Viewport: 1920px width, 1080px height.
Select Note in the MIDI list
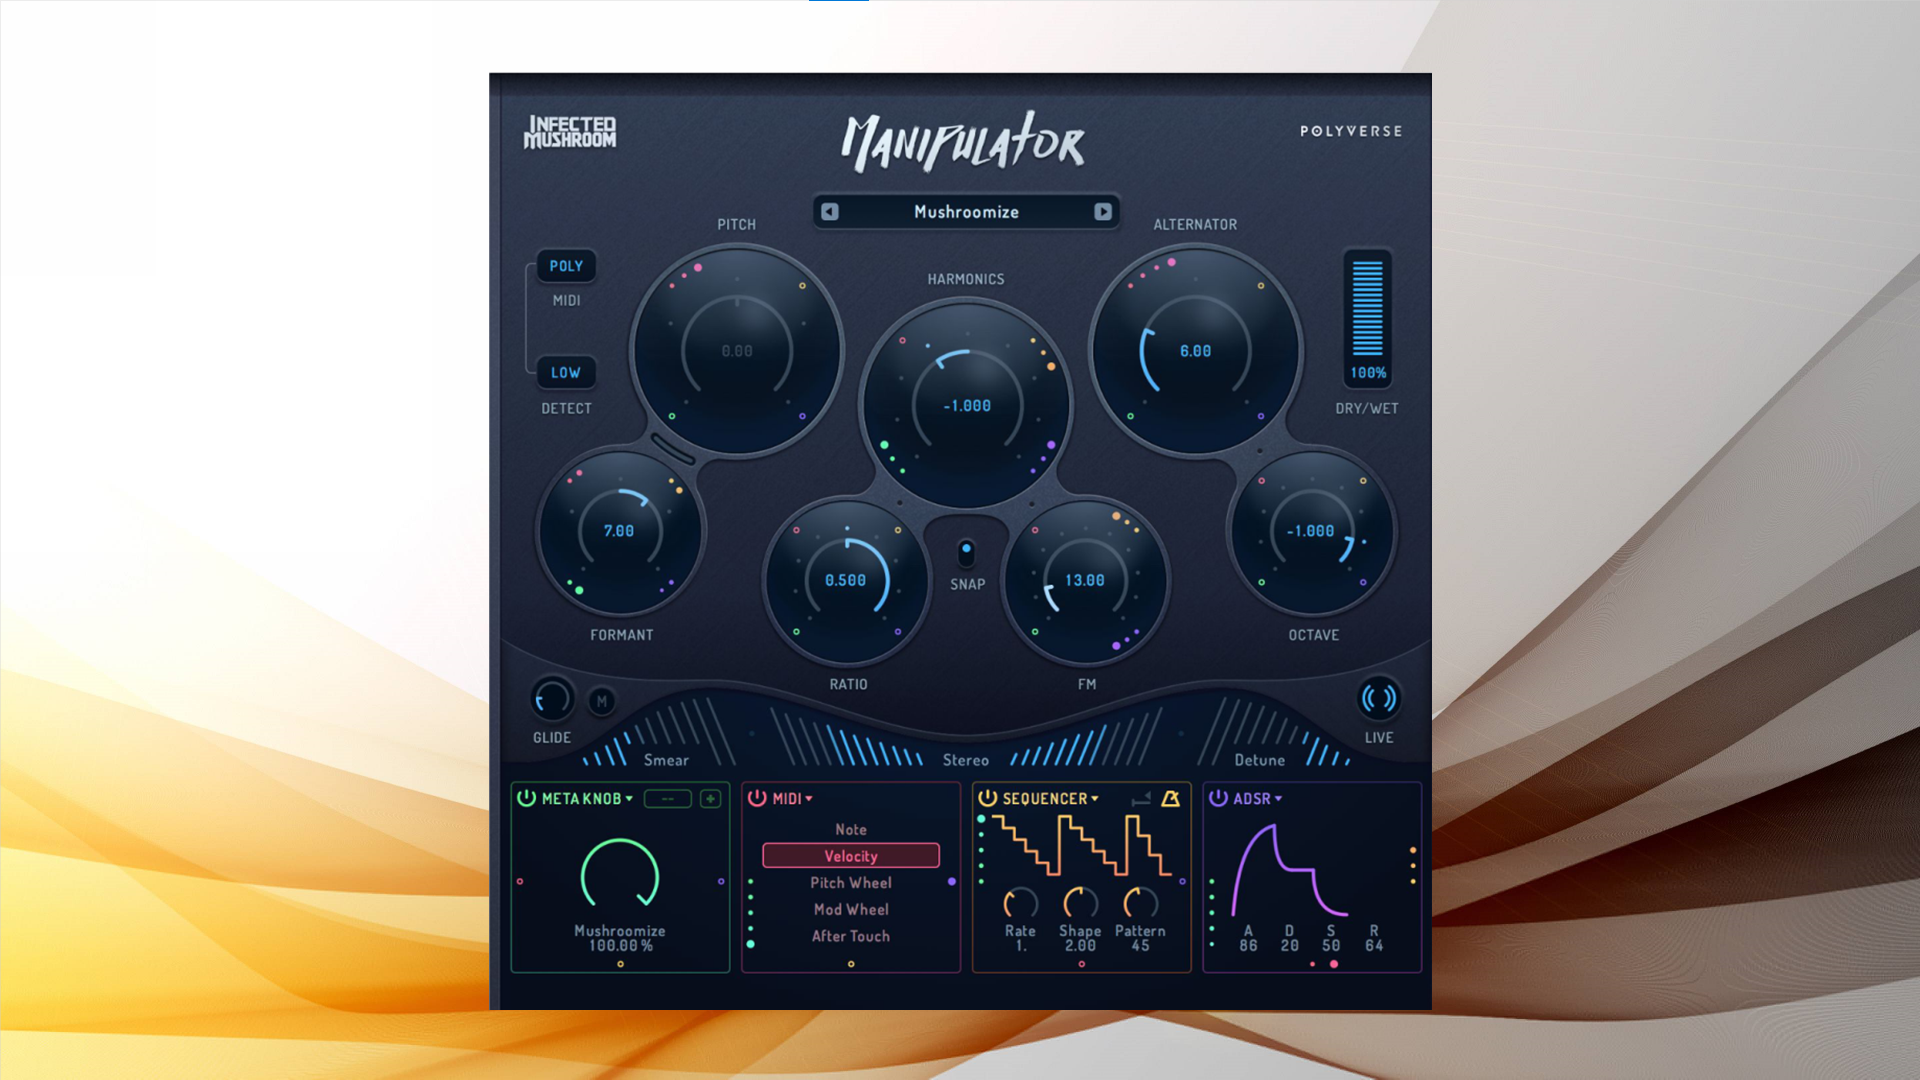(851, 830)
